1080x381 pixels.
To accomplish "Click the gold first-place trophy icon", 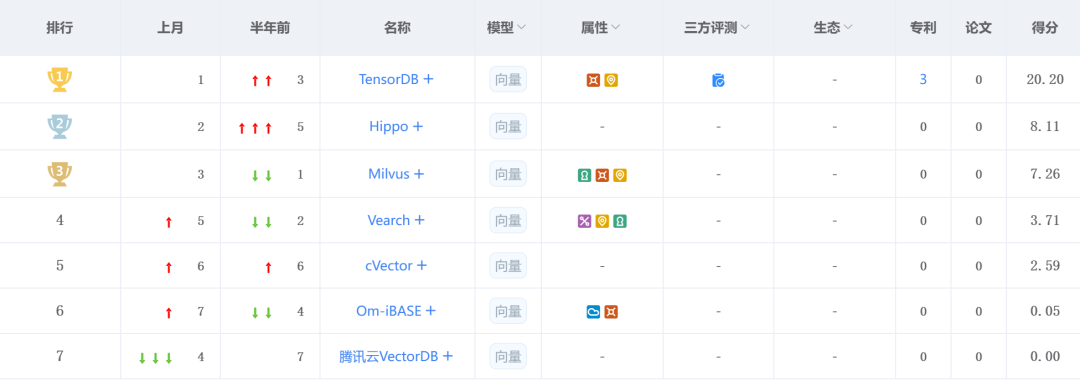I will tap(59, 80).
